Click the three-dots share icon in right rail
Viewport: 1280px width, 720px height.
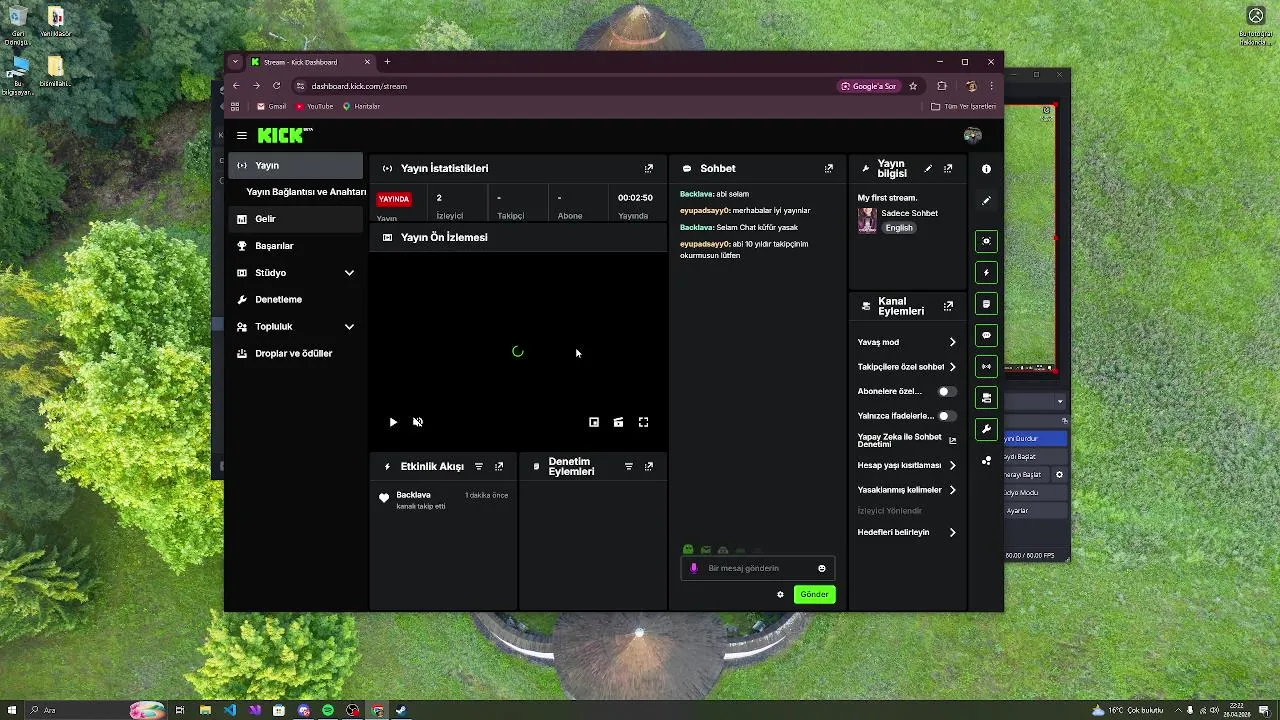(986, 460)
